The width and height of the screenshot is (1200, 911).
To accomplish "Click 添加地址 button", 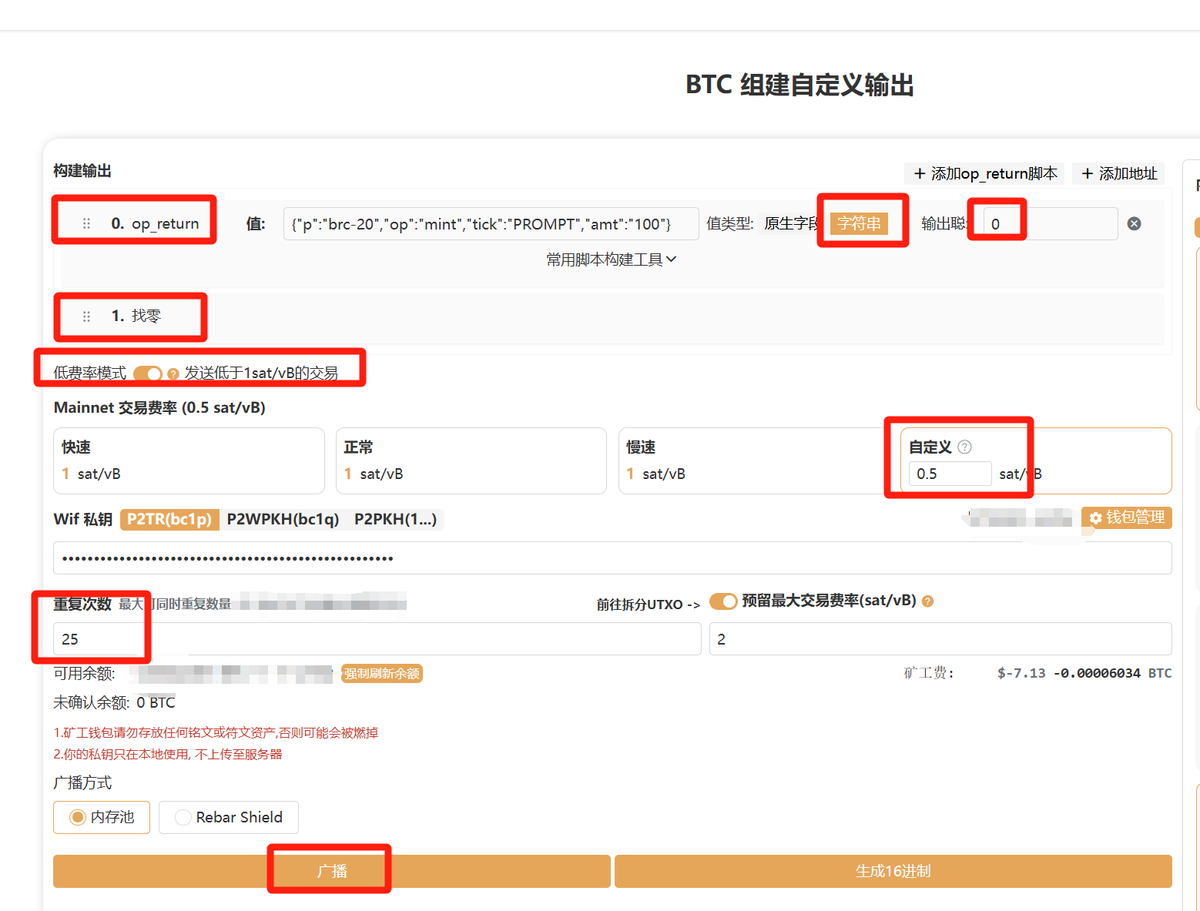I will pyautogui.click(x=1119, y=174).
